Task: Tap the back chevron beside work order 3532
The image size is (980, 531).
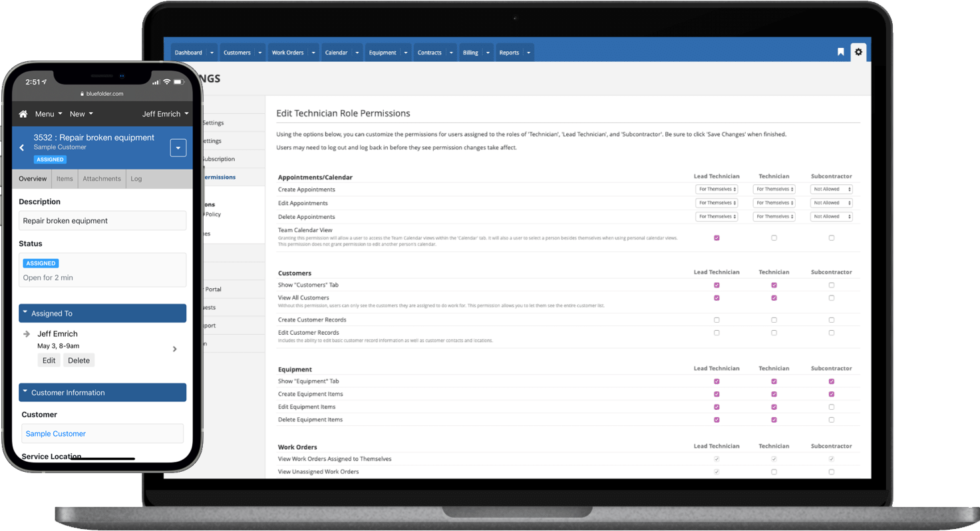Action: pyautogui.click(x=22, y=147)
